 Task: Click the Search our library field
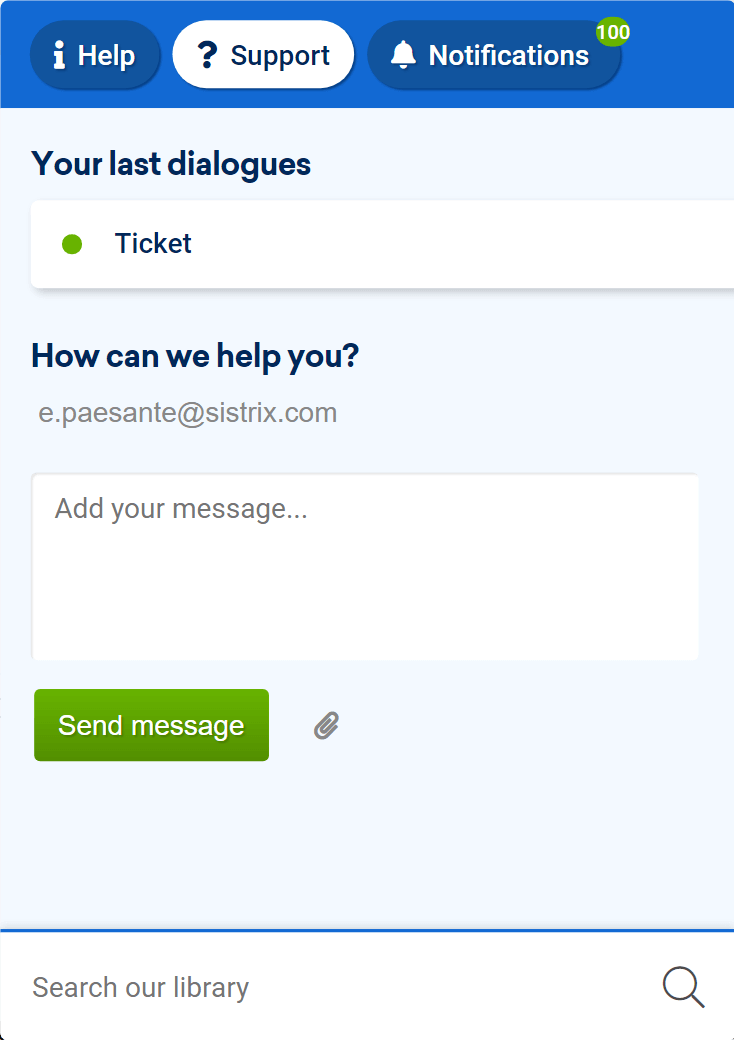click(332, 988)
